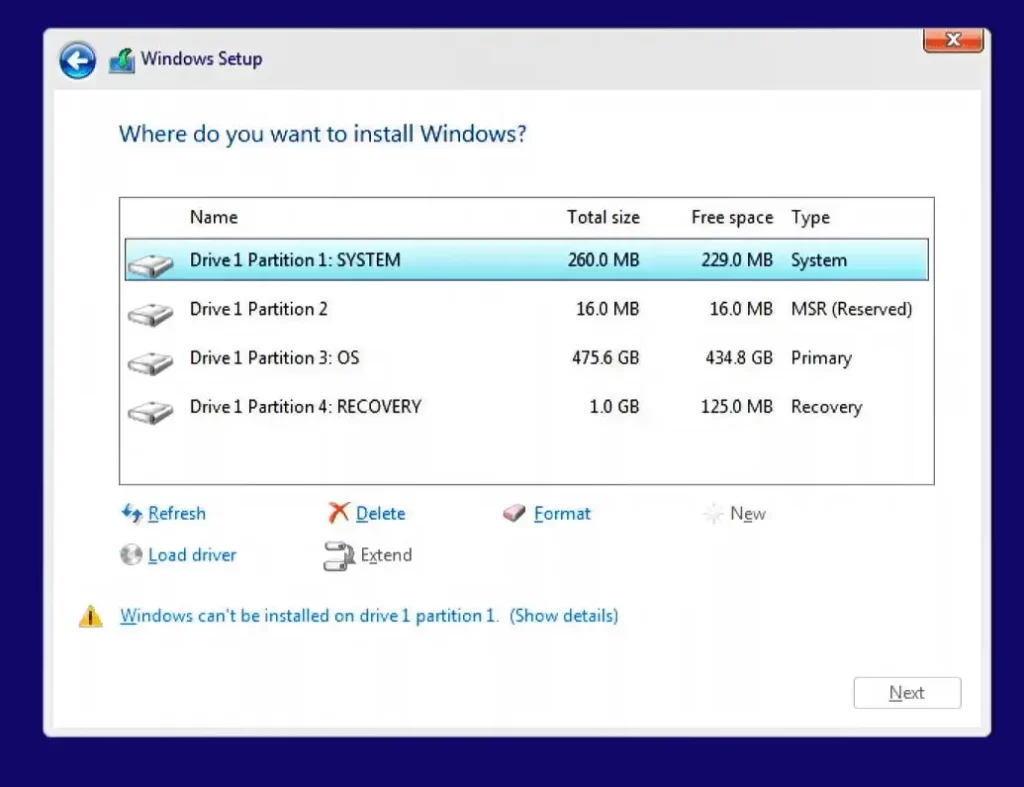Click the Recovery type cell
The image size is (1024, 787).
(827, 408)
